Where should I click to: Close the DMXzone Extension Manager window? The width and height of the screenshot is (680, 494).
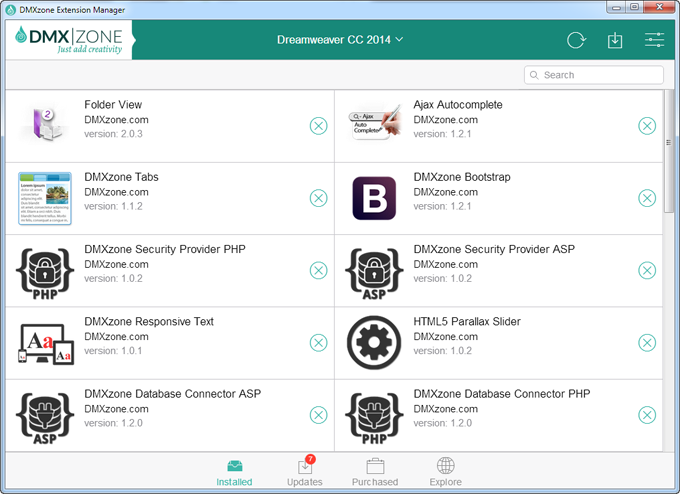tap(659, 7)
